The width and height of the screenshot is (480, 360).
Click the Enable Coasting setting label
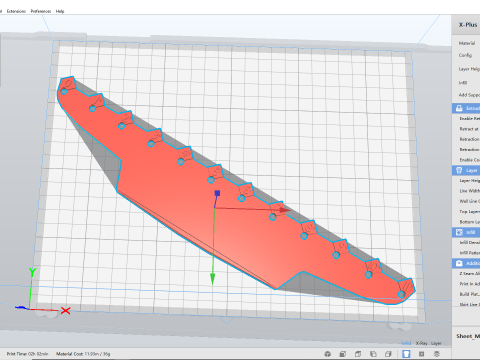(x=470, y=160)
